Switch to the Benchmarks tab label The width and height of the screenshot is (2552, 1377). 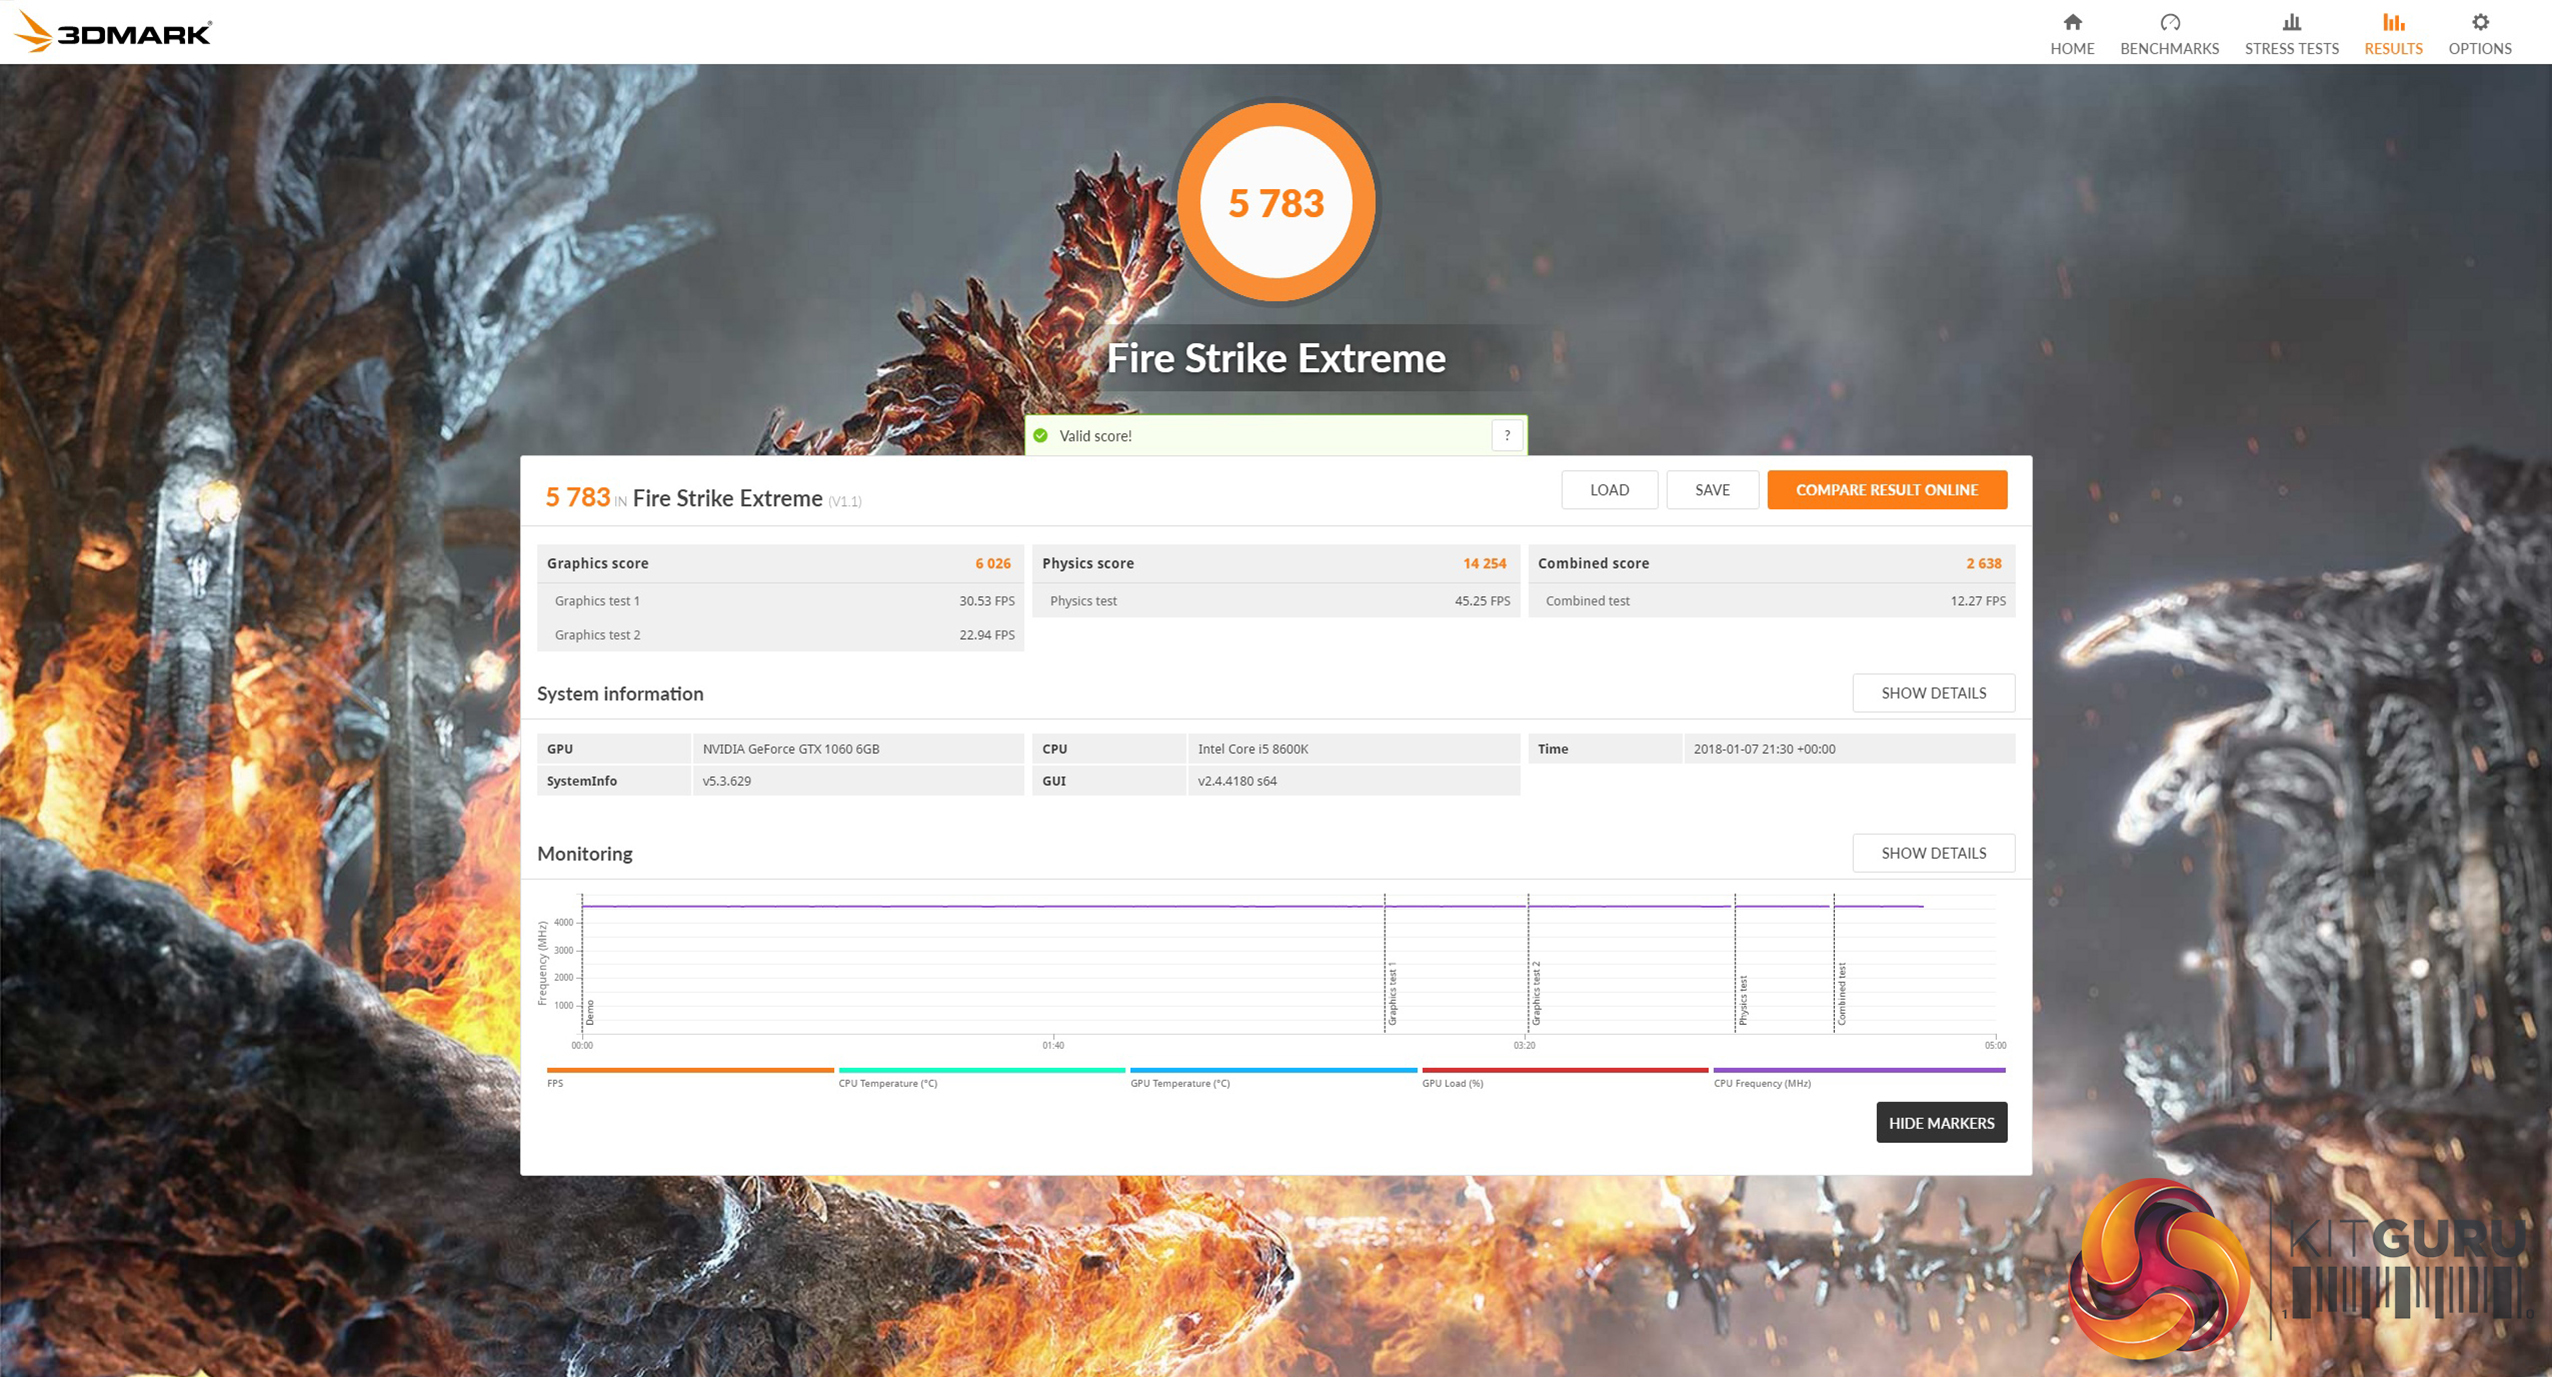click(x=2169, y=49)
